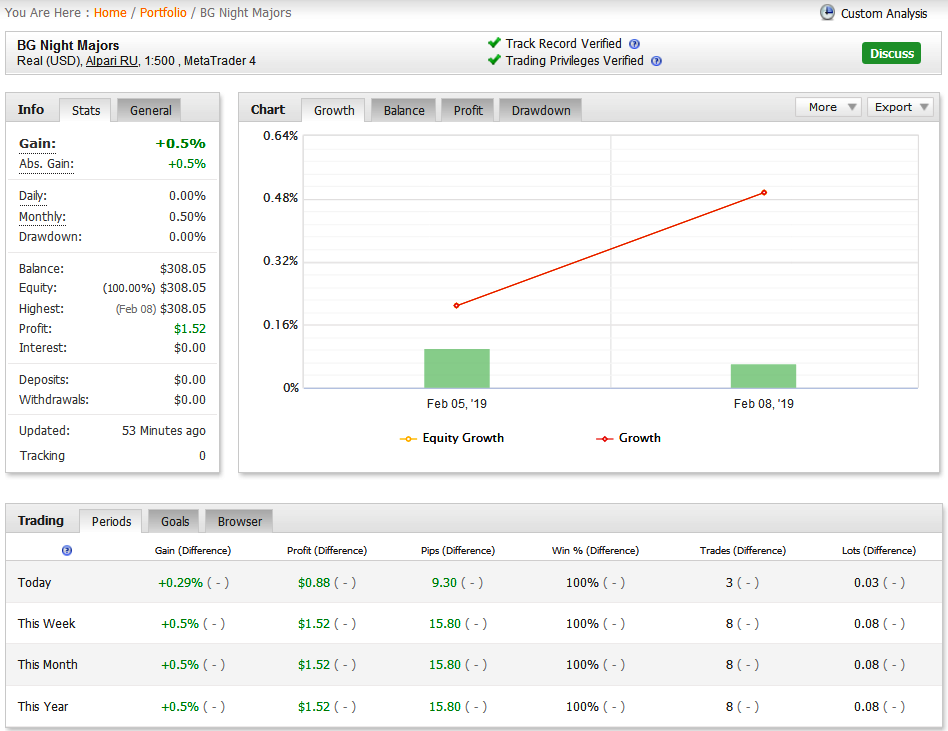Toggle Growth legend series
This screenshot has height=731, width=948.
click(628, 438)
